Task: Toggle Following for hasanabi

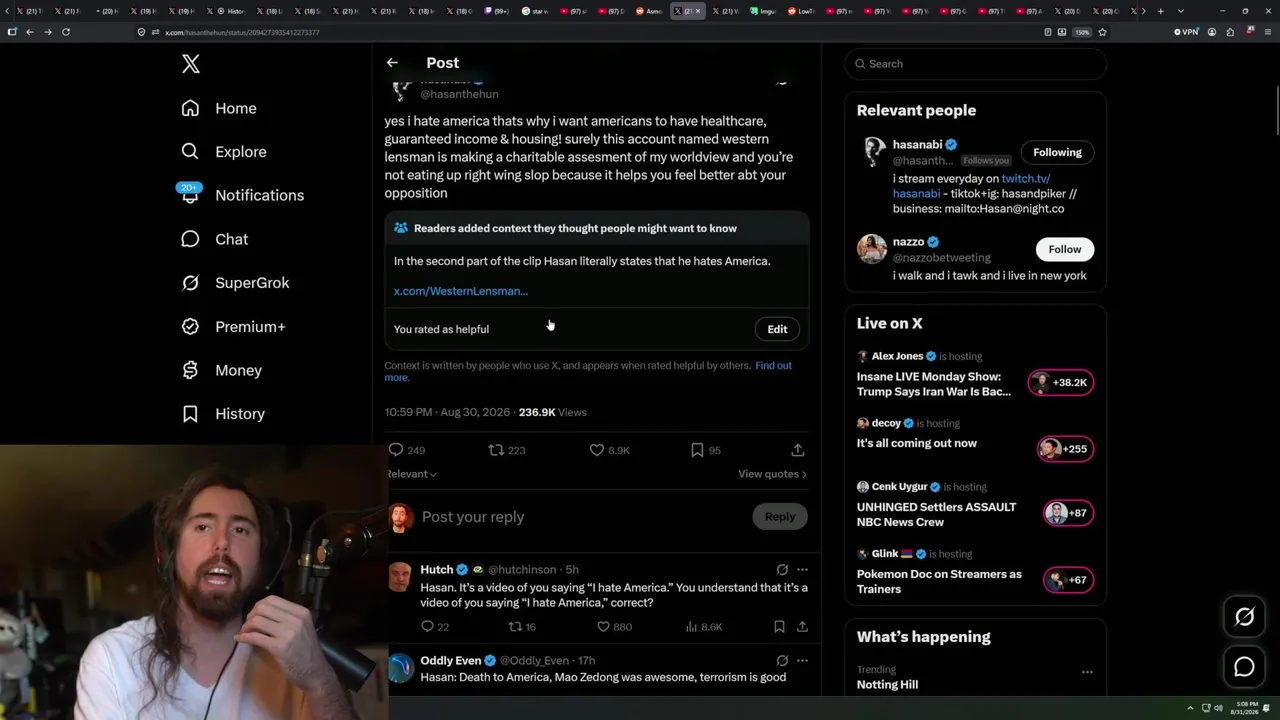Action: 1057,152
